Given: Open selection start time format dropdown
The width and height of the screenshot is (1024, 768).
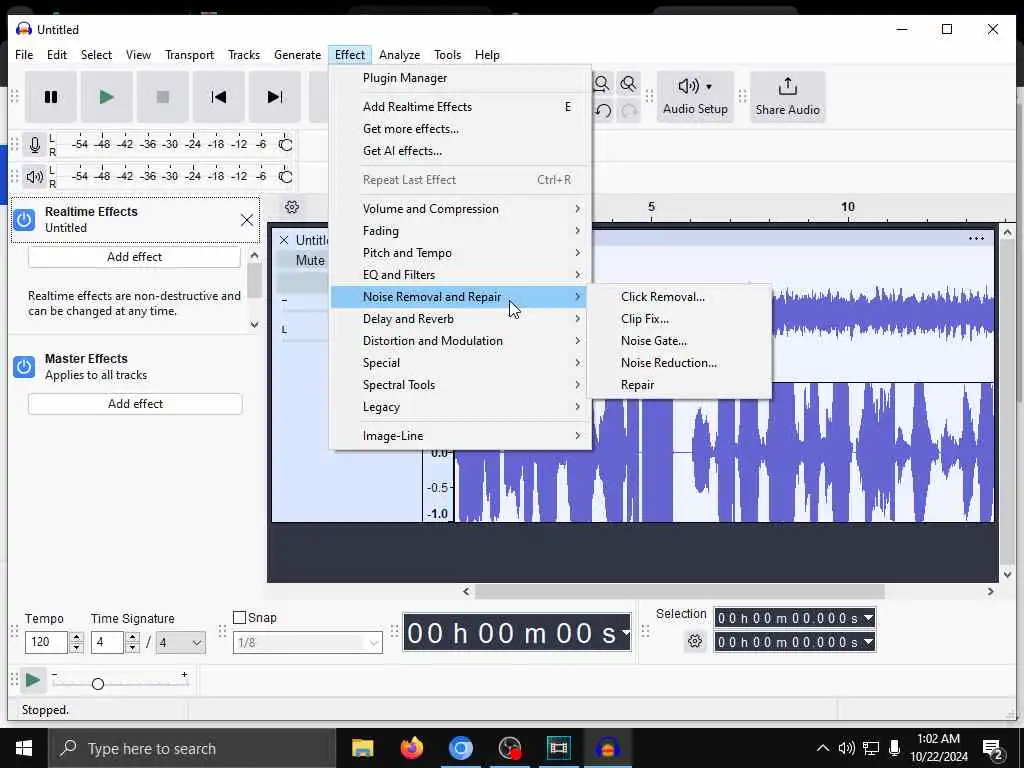Looking at the screenshot, I should (868, 618).
